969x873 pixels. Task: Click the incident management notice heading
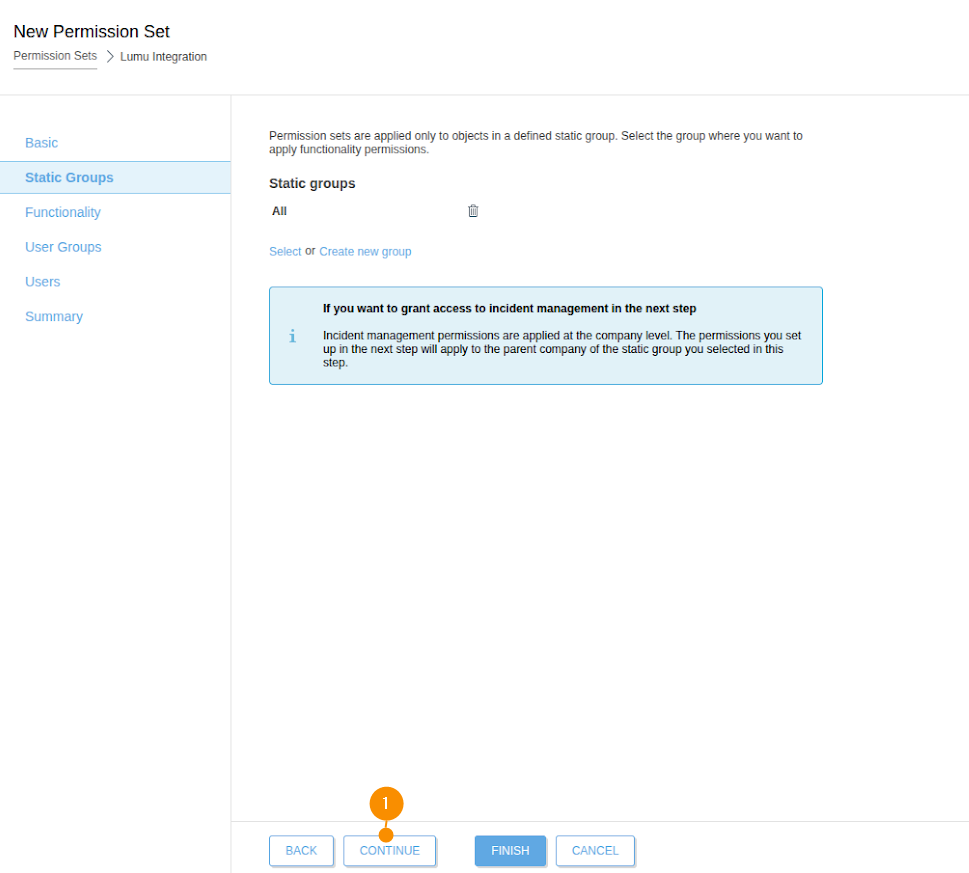click(509, 309)
